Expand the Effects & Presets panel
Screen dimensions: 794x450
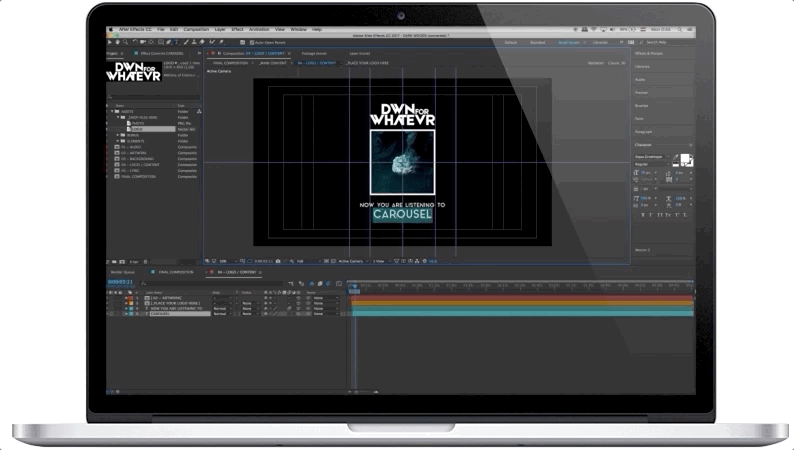pyautogui.click(x=648, y=53)
